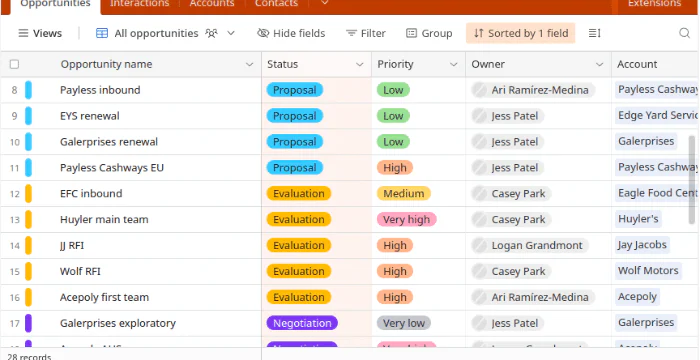Click Ari Ramírez-Medina avatar in Payless inbound row

point(479,90)
